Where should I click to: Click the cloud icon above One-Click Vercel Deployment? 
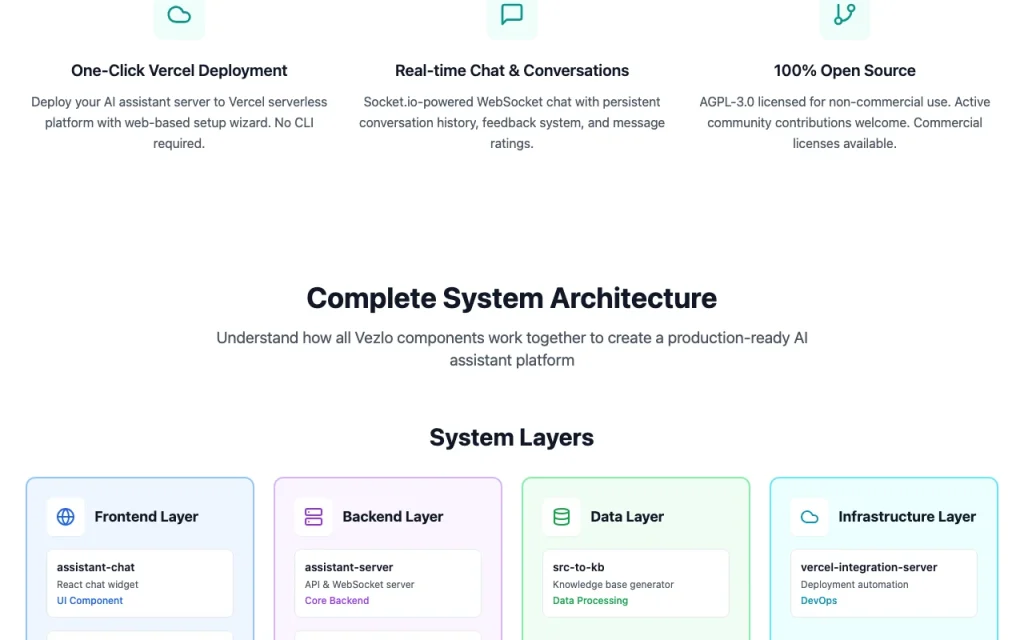tap(179, 14)
